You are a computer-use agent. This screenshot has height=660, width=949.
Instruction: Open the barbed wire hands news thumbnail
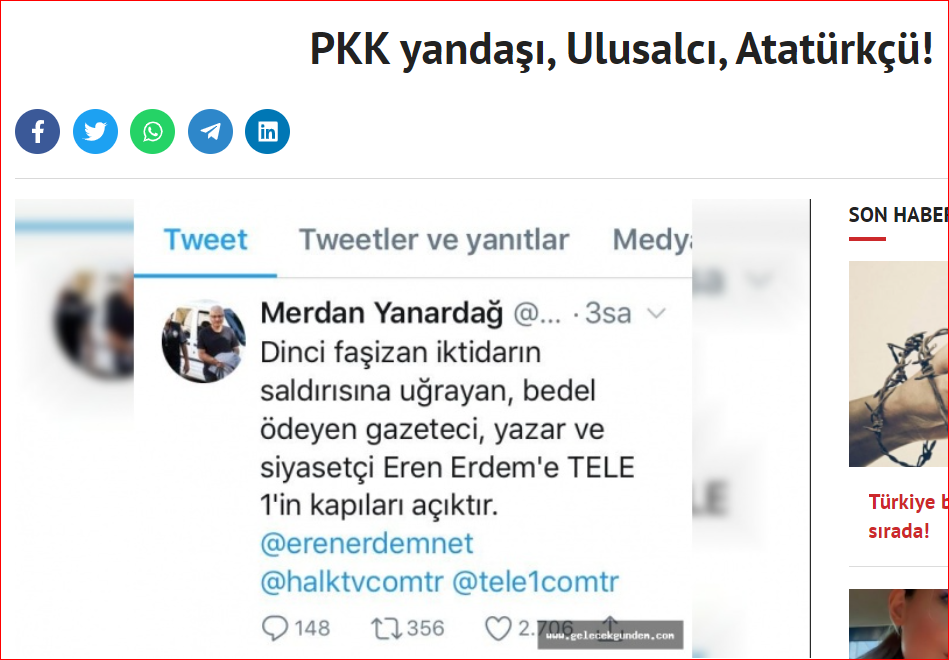[x=899, y=364]
